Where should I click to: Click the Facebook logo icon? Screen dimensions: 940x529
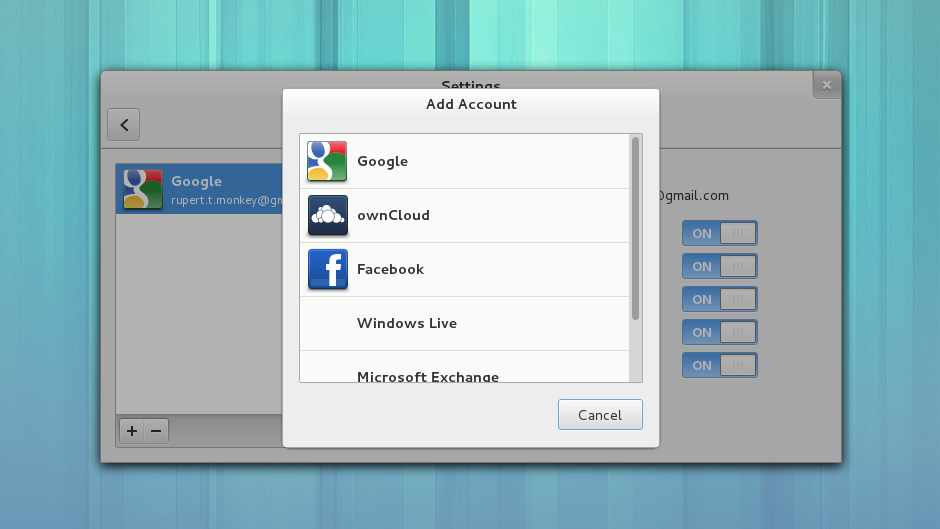click(327, 269)
